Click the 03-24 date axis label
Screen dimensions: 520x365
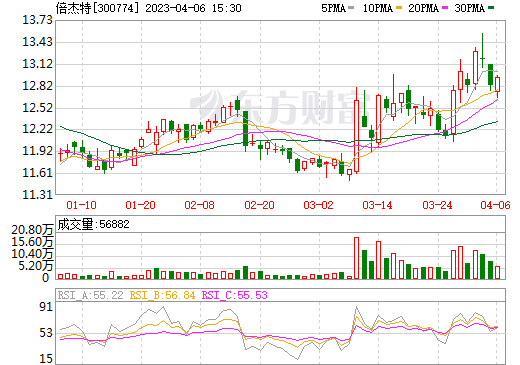point(437,205)
